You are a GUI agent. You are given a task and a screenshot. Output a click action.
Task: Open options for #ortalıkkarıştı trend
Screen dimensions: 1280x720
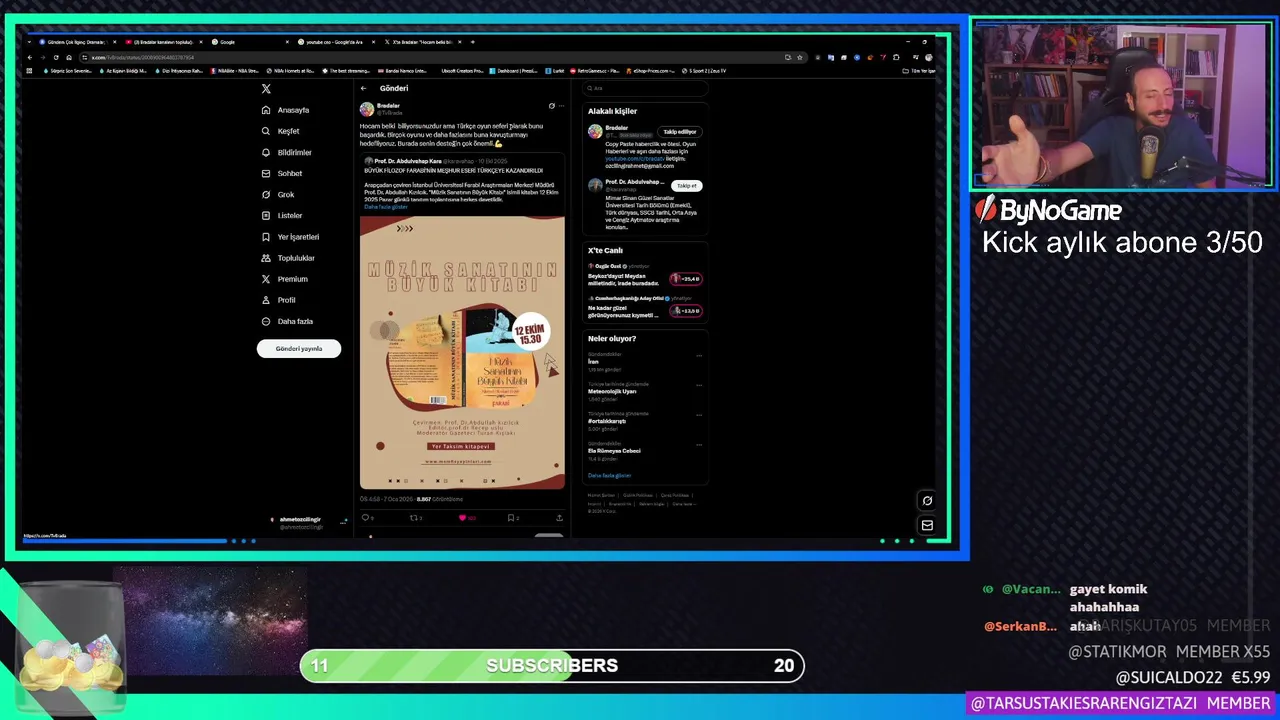point(699,416)
